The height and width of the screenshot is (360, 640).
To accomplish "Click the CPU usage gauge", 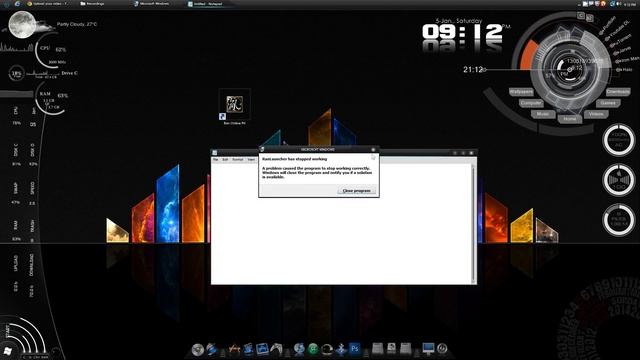I will [x=51, y=51].
